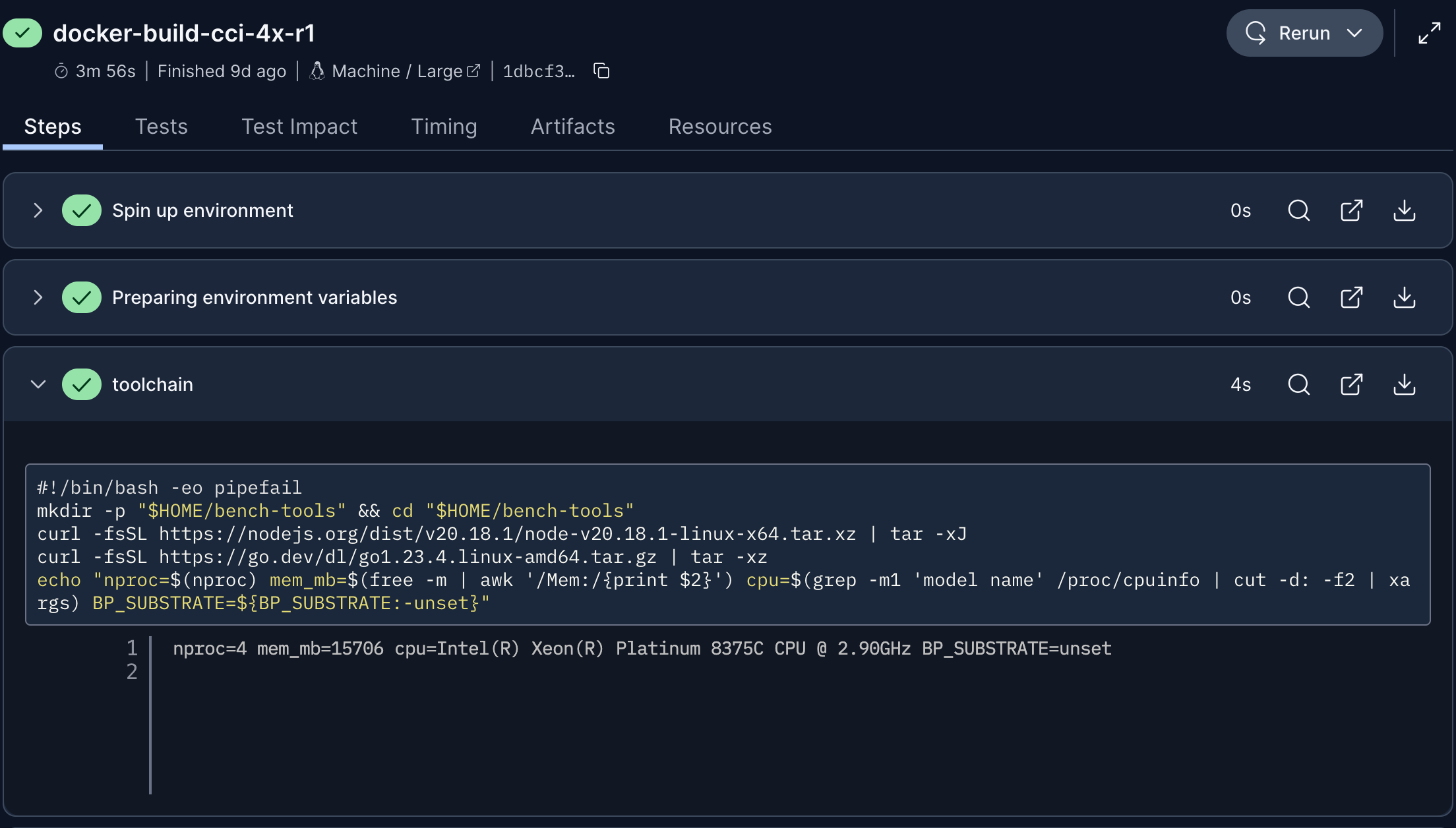Expand the Preparing environment variables step

(38, 298)
